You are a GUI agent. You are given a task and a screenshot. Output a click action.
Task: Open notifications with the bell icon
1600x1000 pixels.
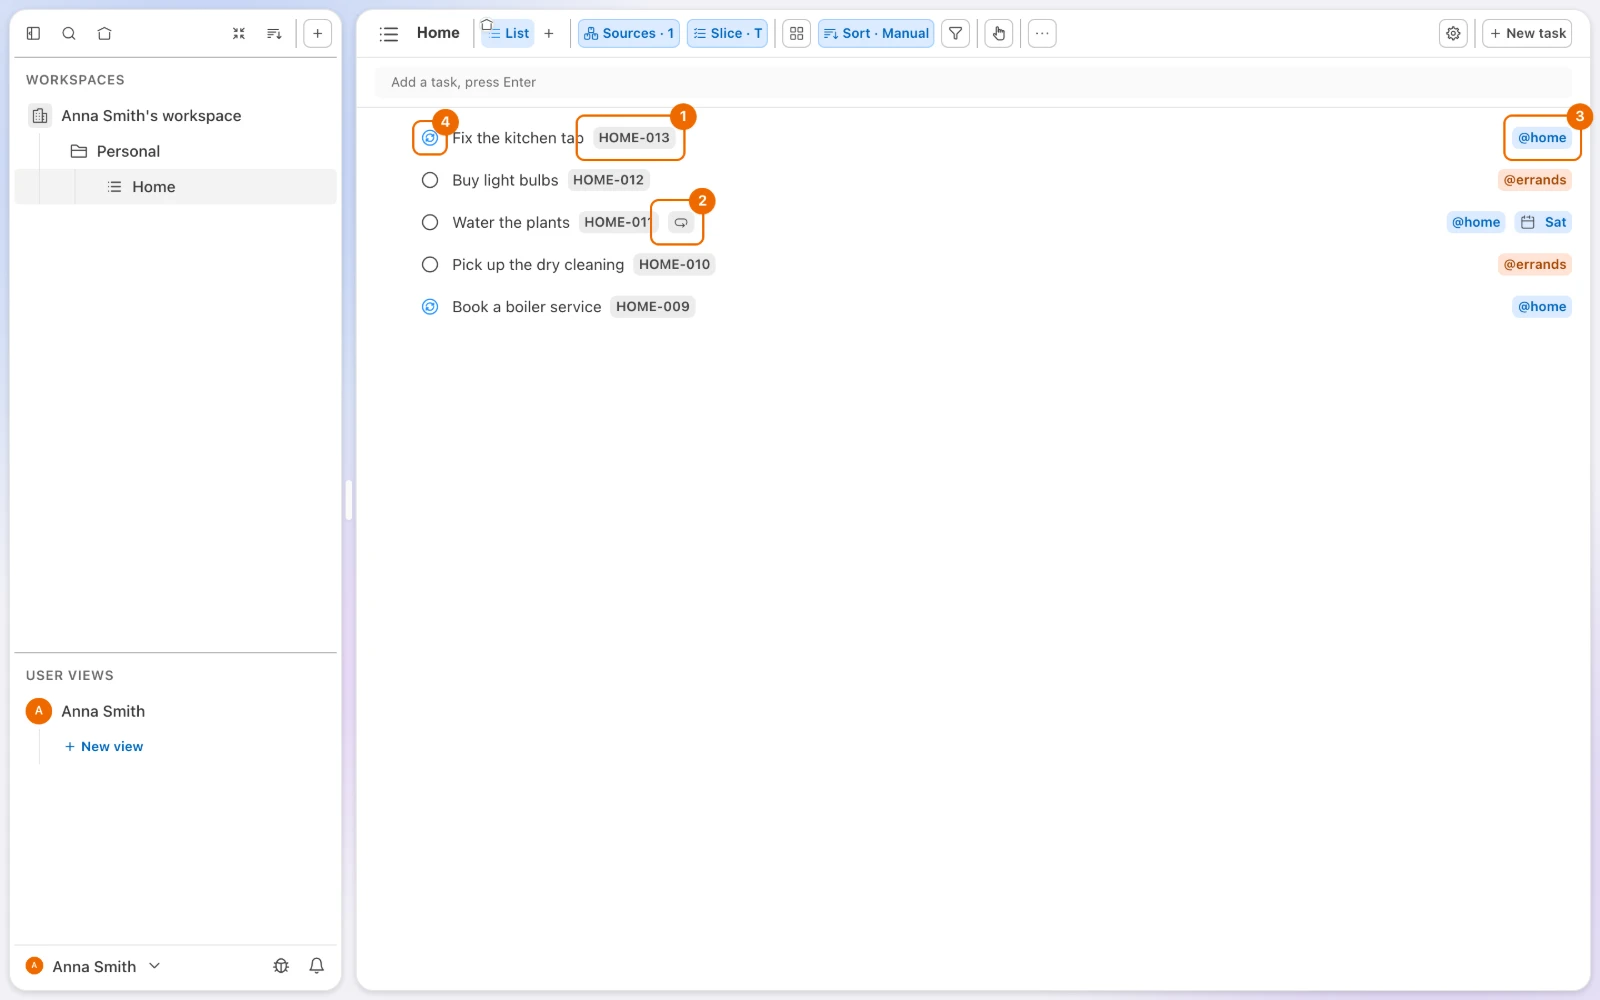(x=316, y=966)
